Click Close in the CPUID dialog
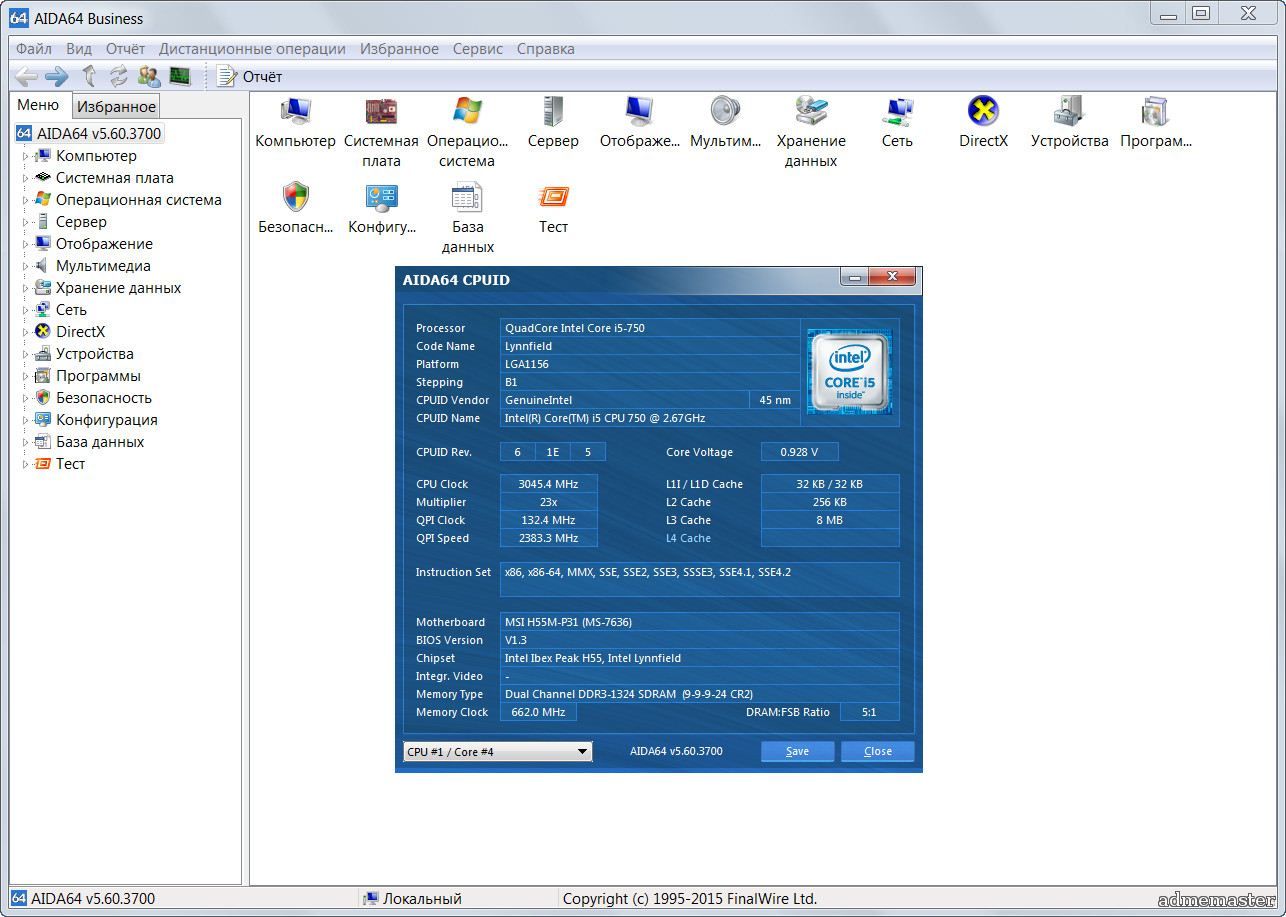 (877, 751)
